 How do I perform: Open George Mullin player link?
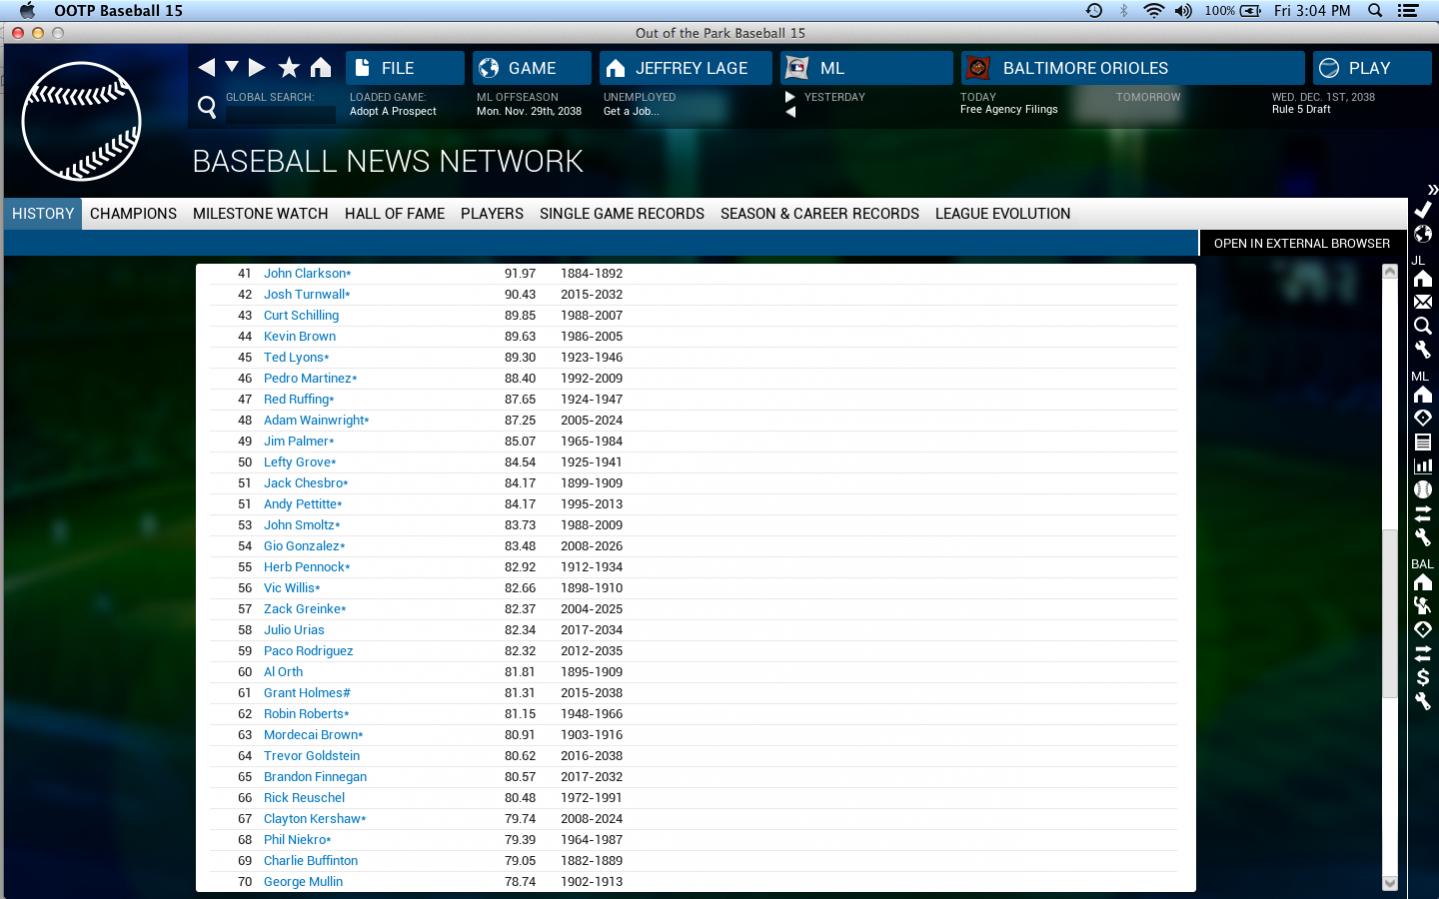[x=303, y=882]
